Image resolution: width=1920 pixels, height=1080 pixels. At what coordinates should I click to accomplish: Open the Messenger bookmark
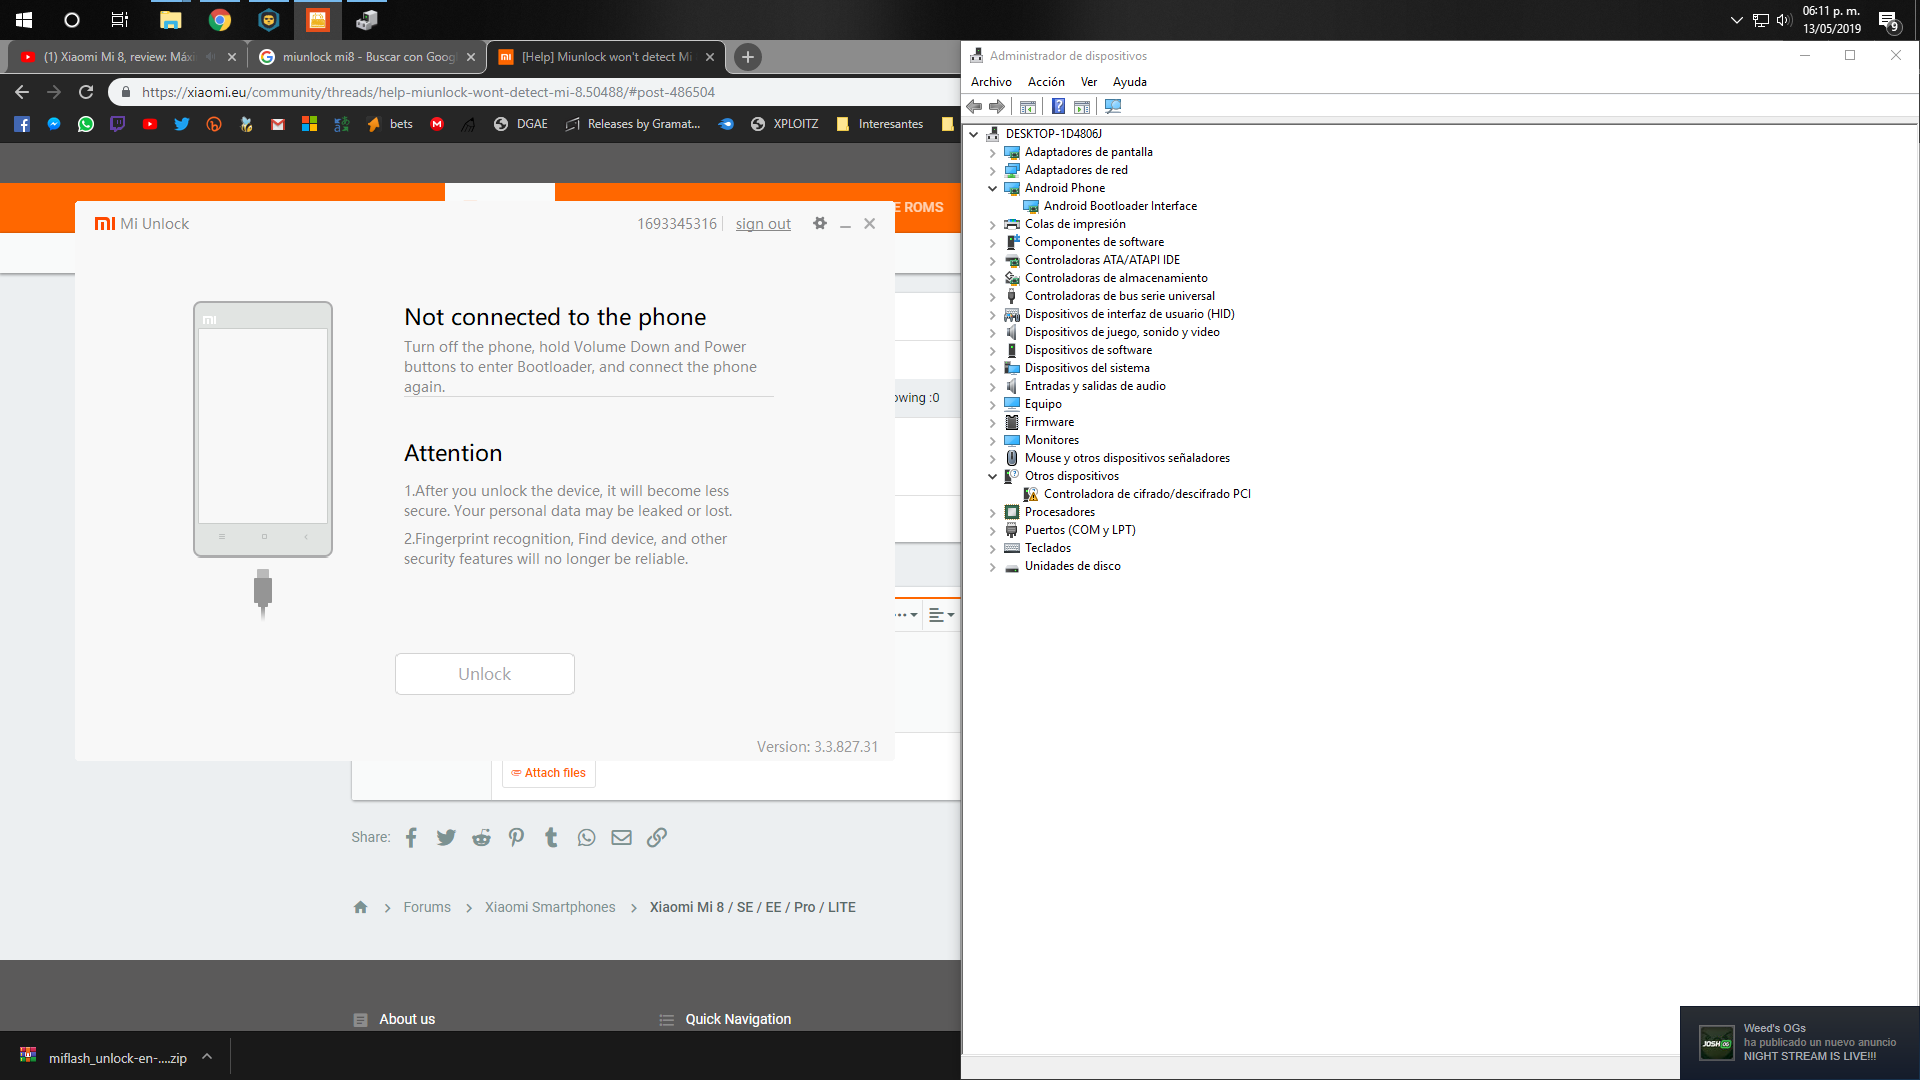pyautogui.click(x=54, y=124)
